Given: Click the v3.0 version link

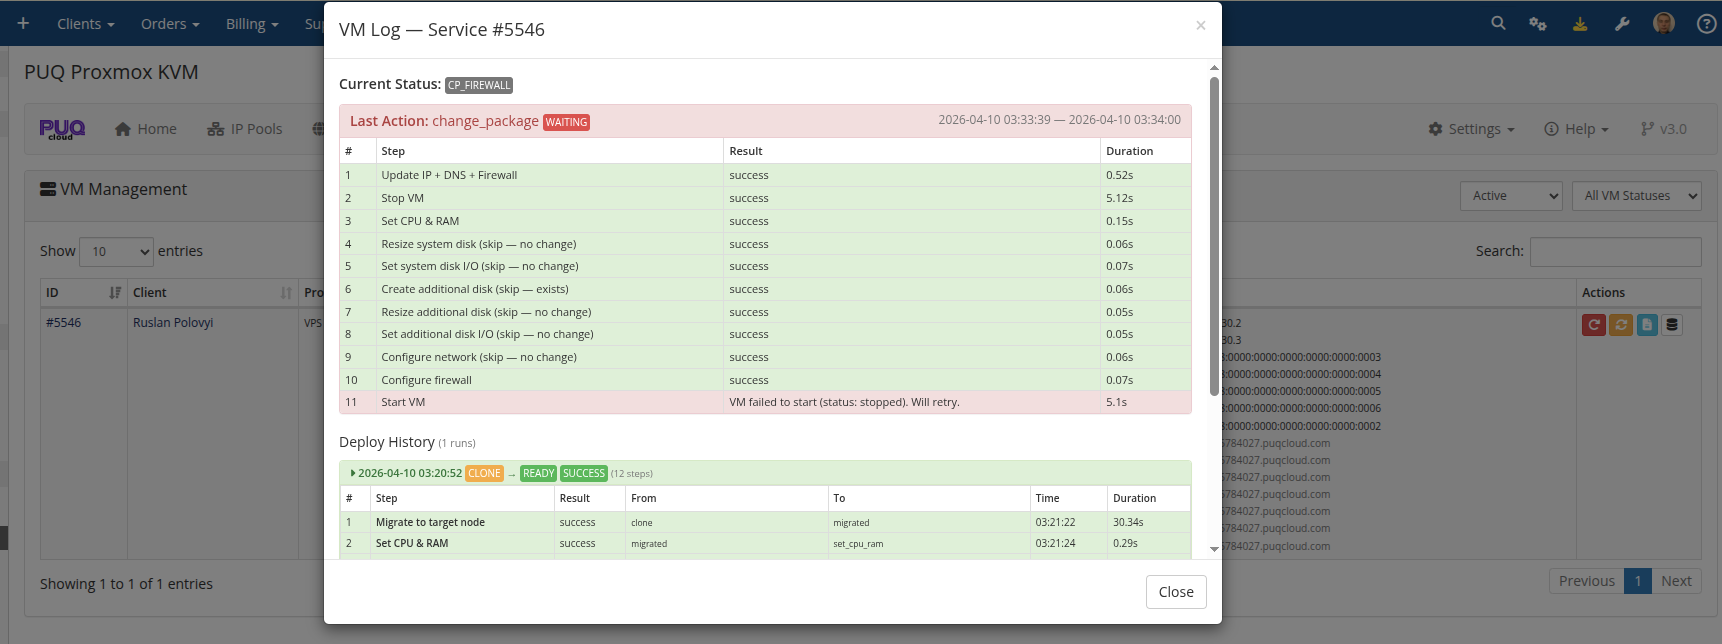Looking at the screenshot, I should 1664,129.
